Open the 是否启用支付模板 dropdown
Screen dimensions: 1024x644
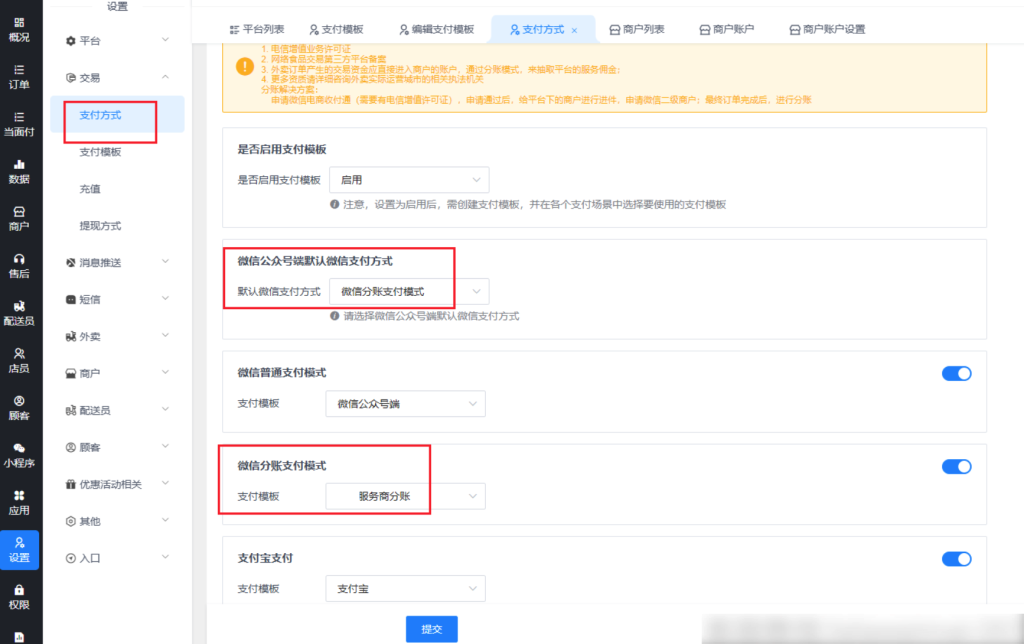[x=408, y=180]
